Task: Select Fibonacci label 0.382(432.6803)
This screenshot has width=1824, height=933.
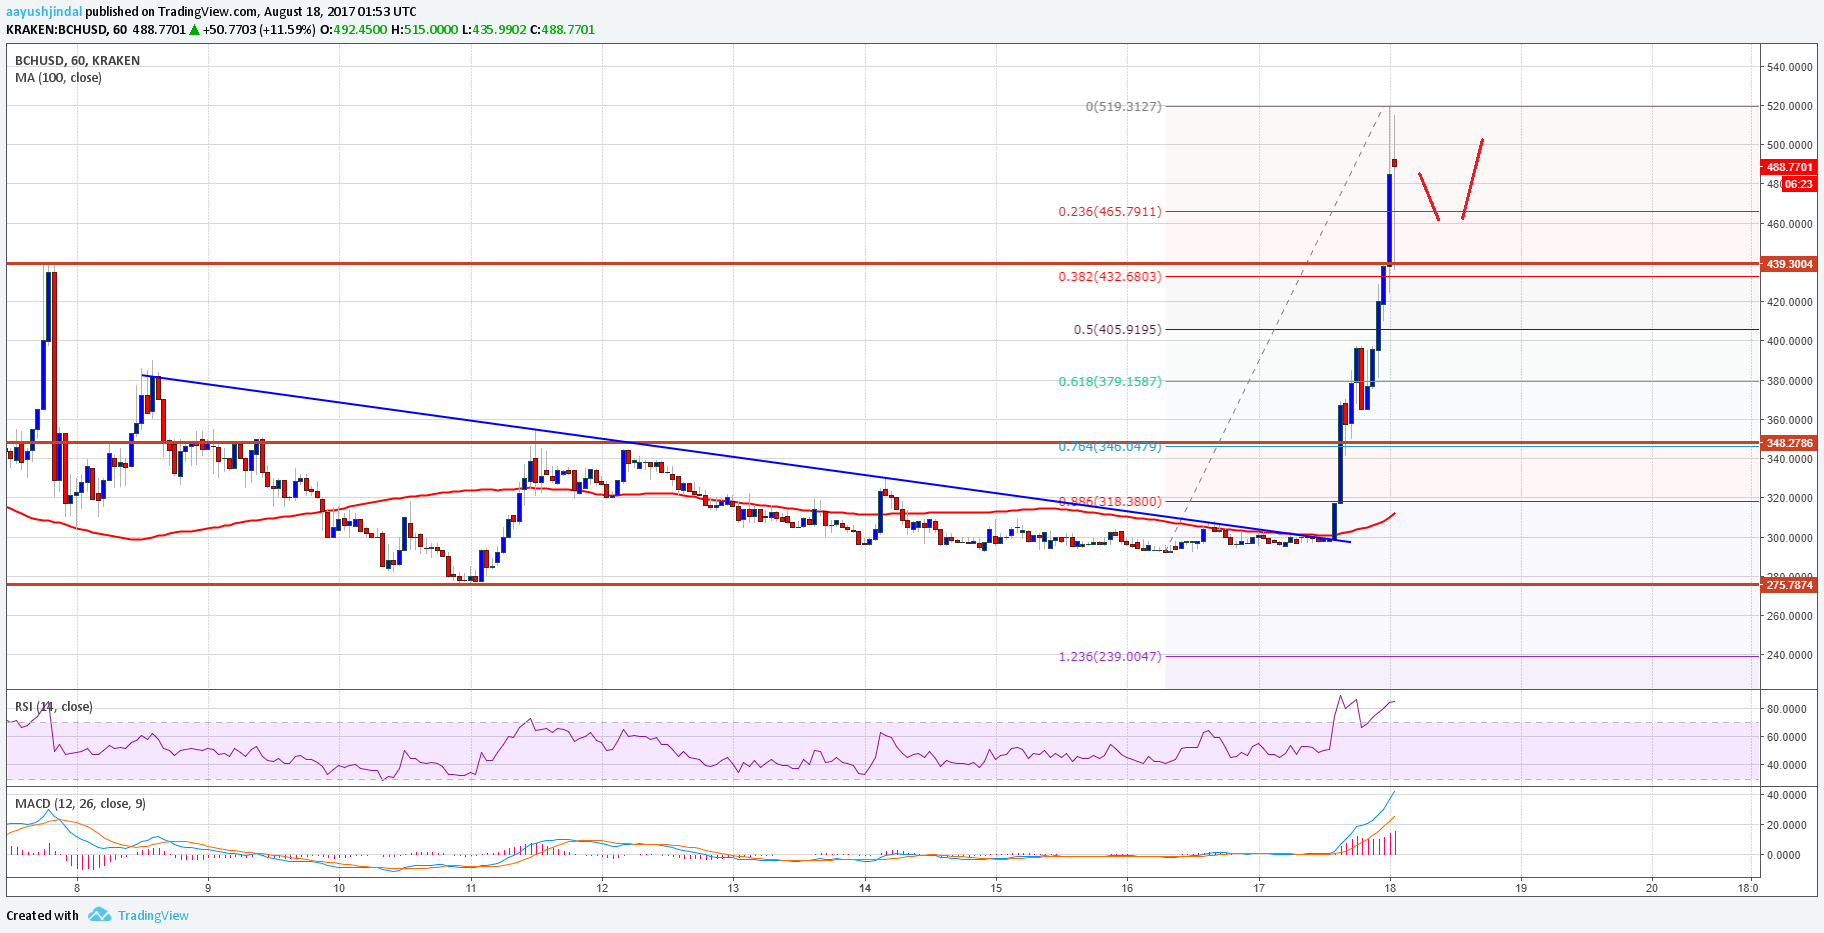Action: click(1110, 276)
